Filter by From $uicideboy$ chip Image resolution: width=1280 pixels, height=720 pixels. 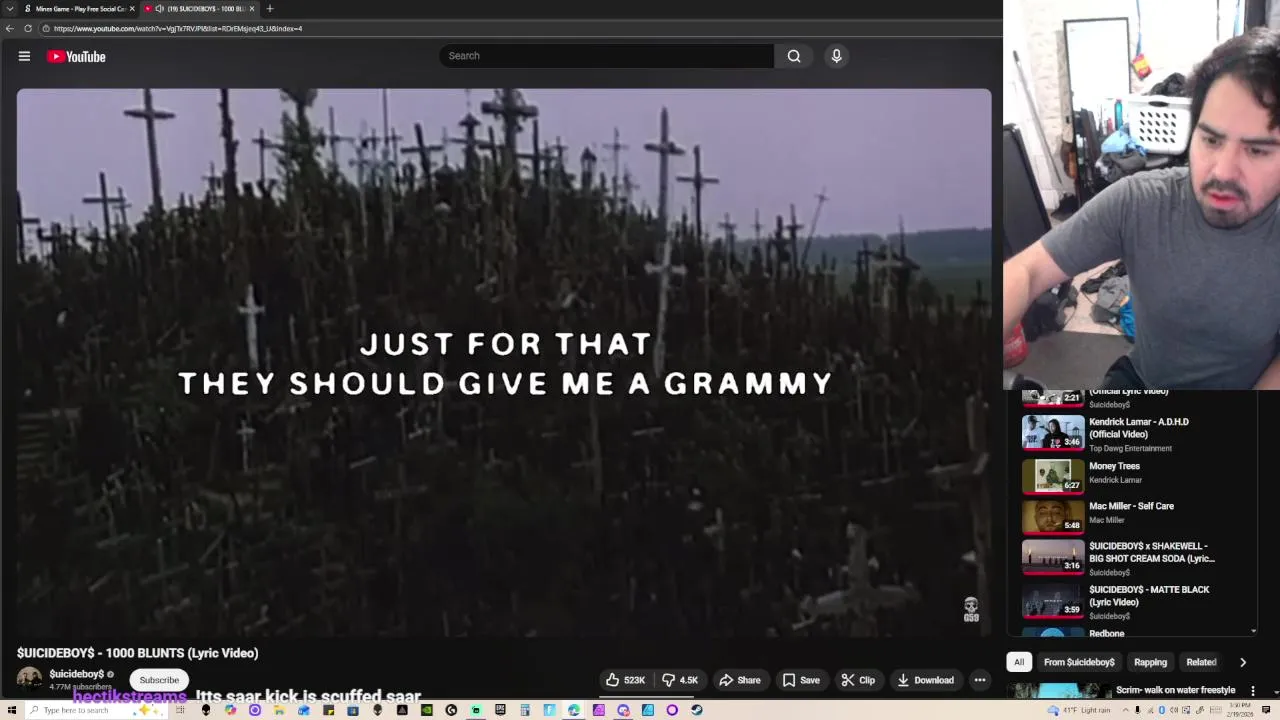pos(1079,662)
